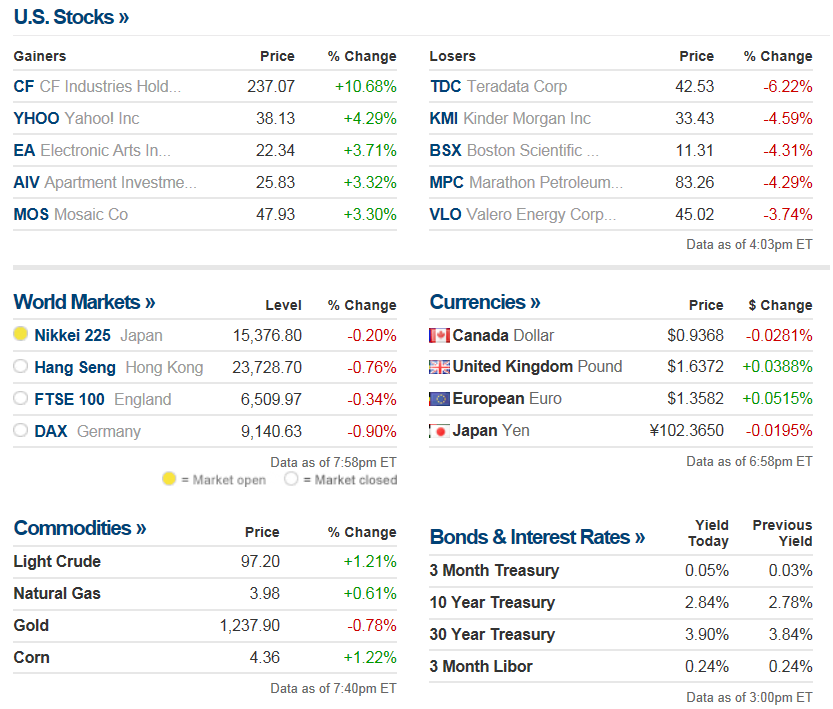Click the 10 Year Treasury label

(x=492, y=603)
